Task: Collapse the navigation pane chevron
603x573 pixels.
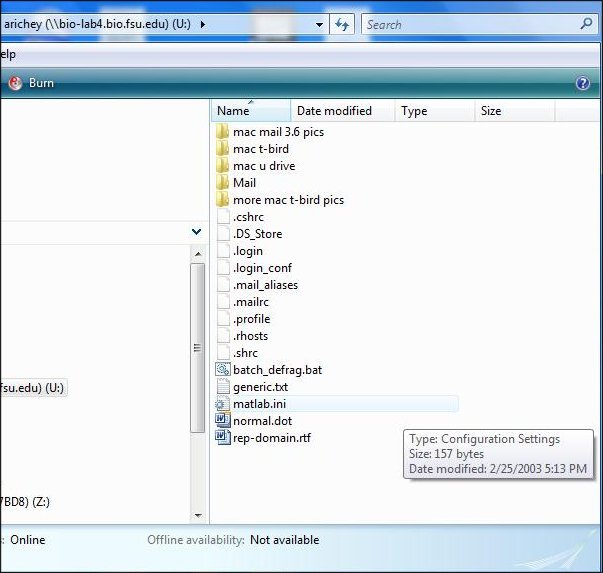Action: (x=197, y=232)
